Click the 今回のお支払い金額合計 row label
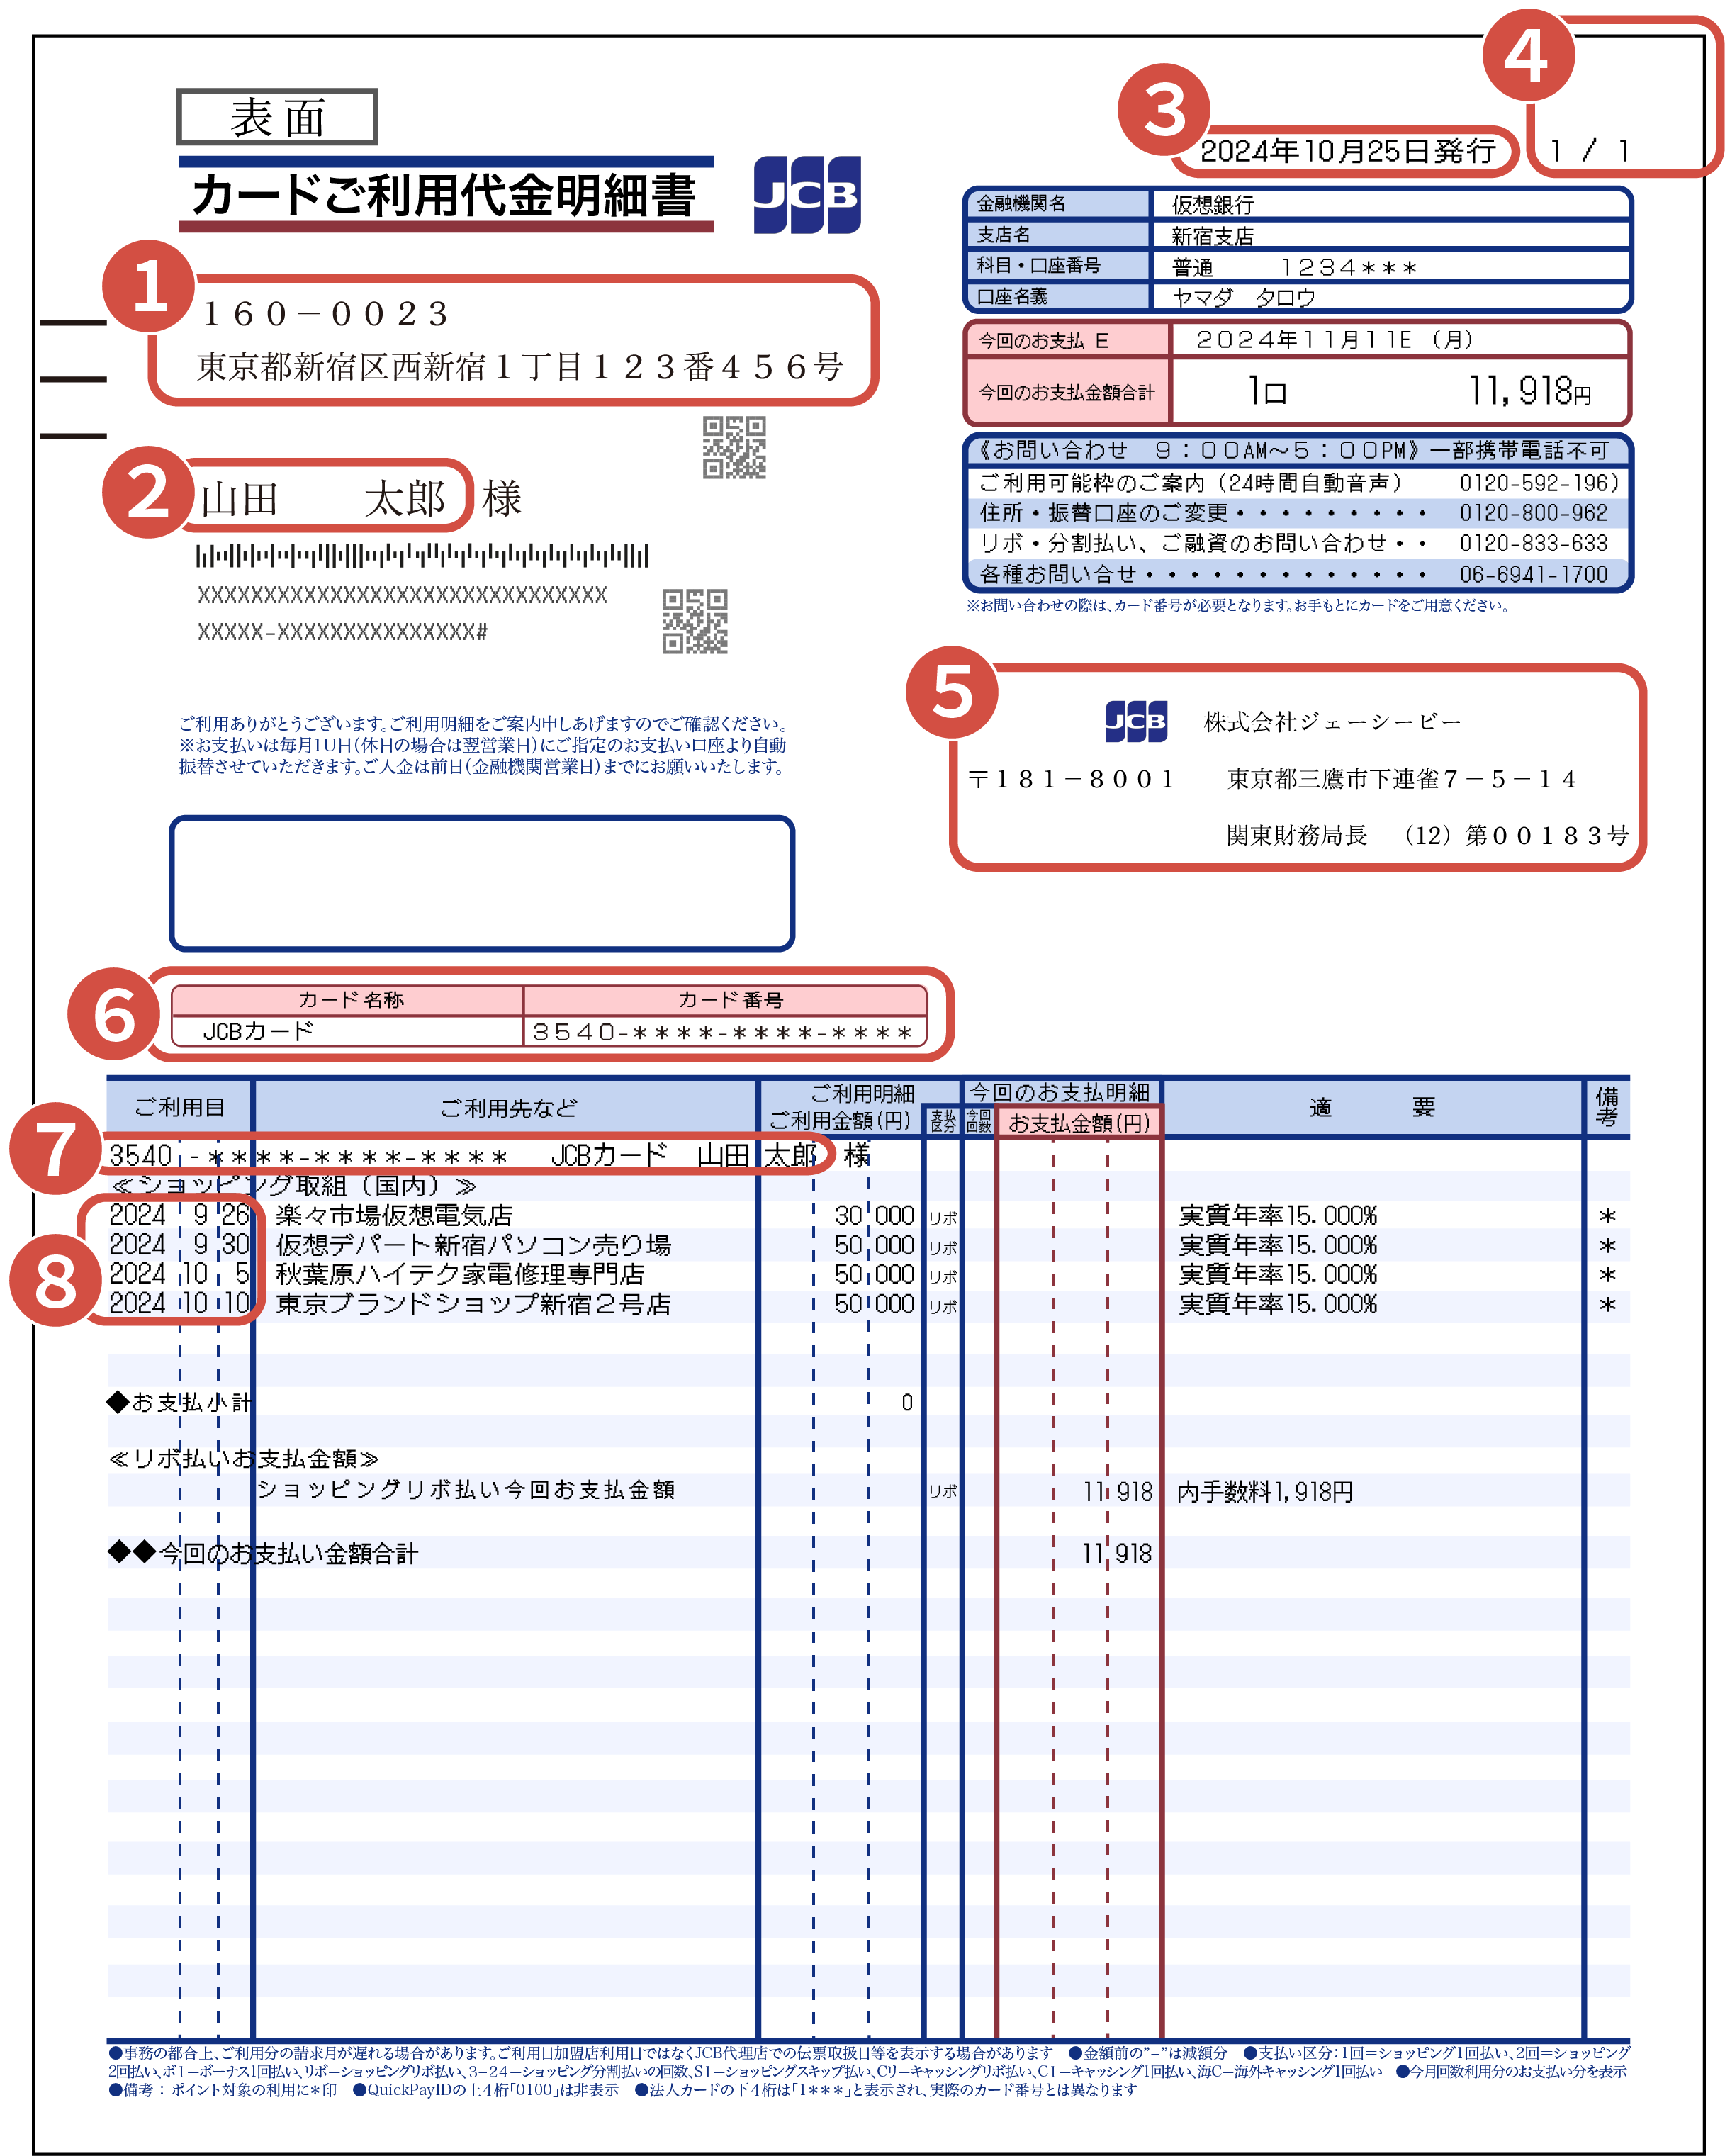The height and width of the screenshot is (2156, 1725). 263,1553
